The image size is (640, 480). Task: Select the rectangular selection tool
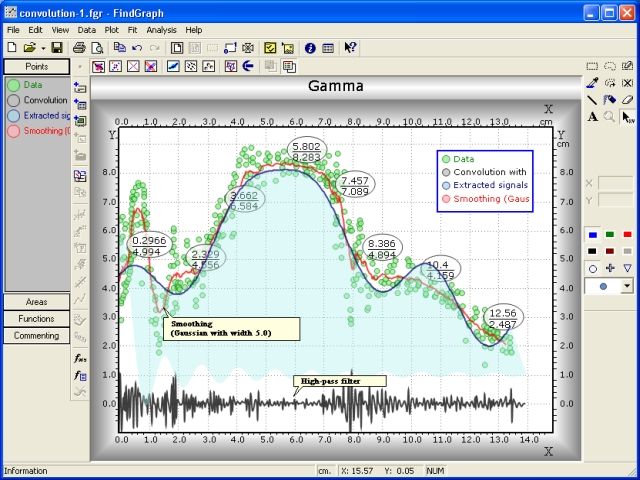592,66
